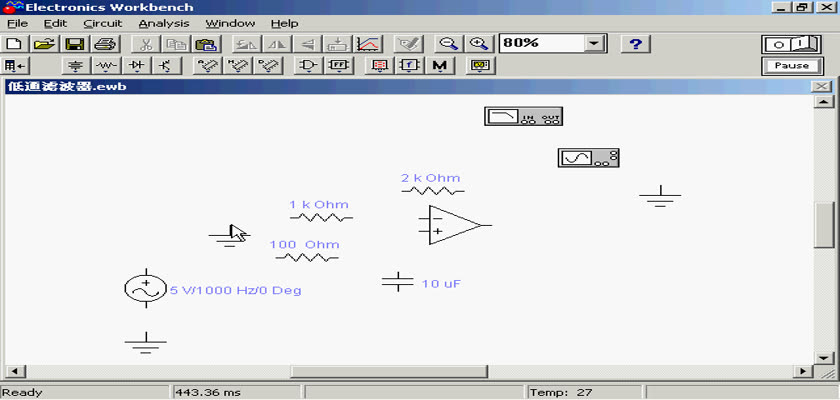Close the 低通滤波器.ewb circuit window
840x400 pixels.
coord(822,86)
